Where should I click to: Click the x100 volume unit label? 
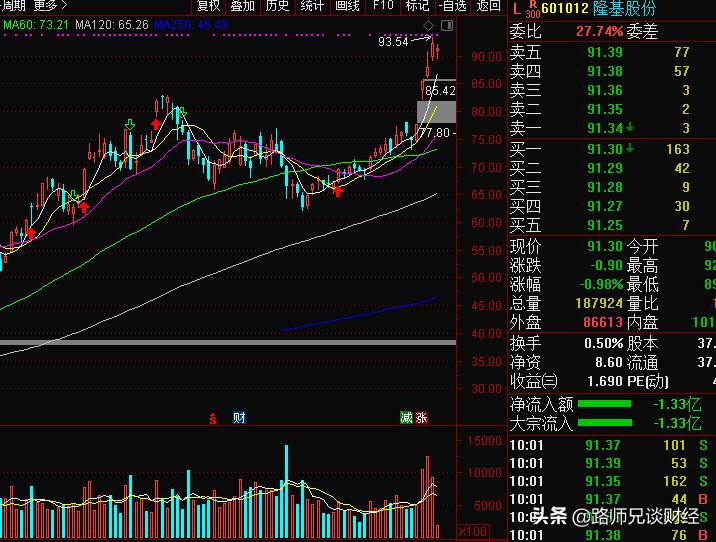[473, 531]
